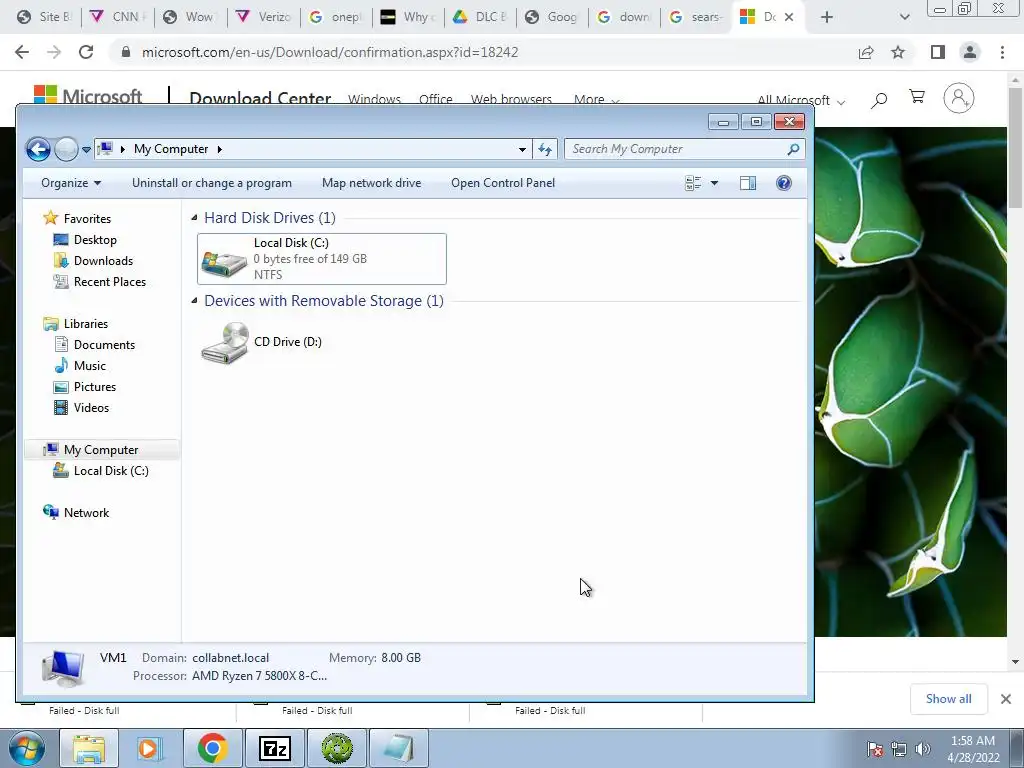Click Chrome back button
This screenshot has width=1024, height=768.
[x=22, y=52]
